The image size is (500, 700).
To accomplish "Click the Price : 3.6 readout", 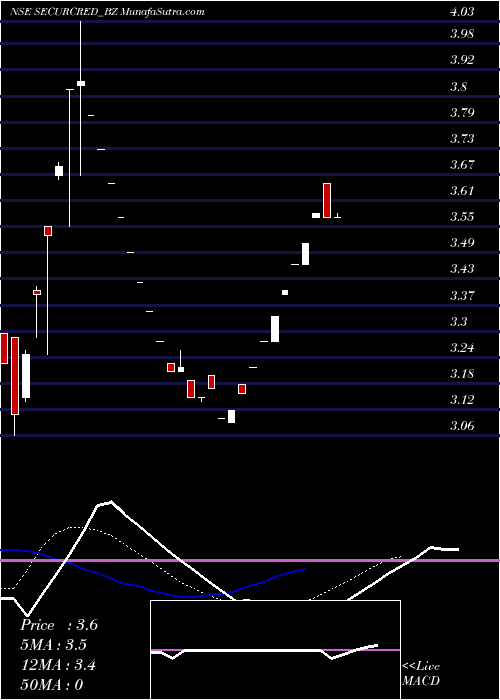I will [x=59, y=625].
